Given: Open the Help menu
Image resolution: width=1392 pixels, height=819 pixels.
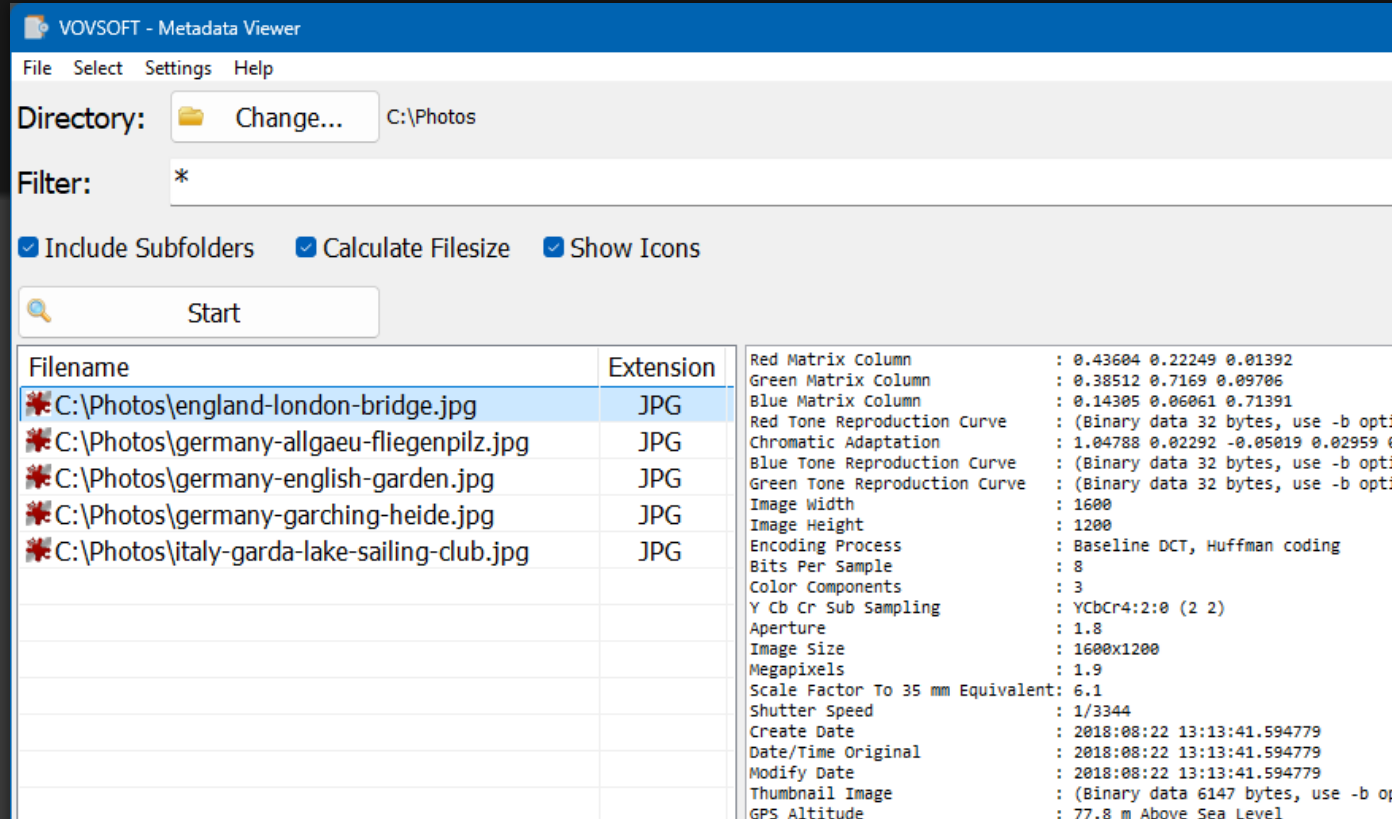Looking at the screenshot, I should [253, 68].
